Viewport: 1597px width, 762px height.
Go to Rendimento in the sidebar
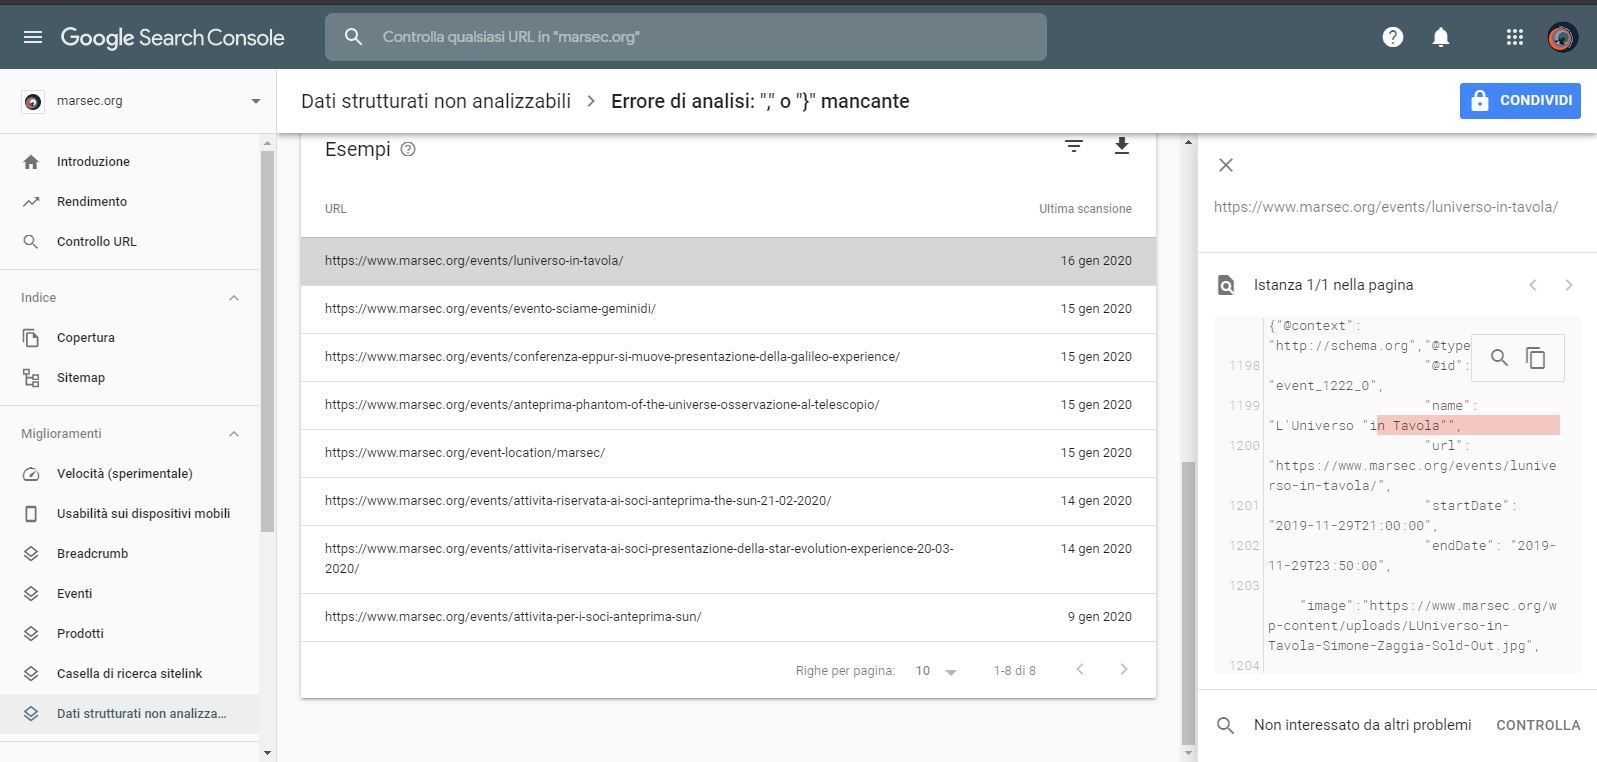coord(92,202)
